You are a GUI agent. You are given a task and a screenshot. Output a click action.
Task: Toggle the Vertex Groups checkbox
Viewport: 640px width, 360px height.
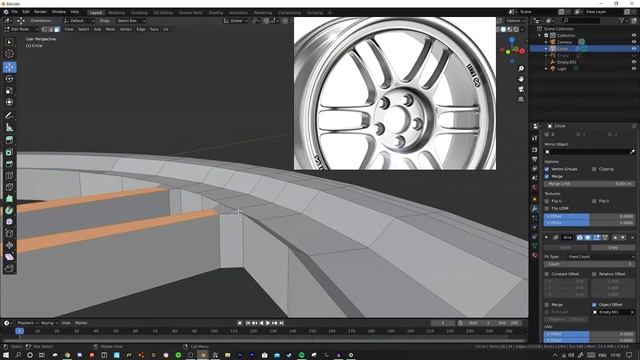coord(547,169)
